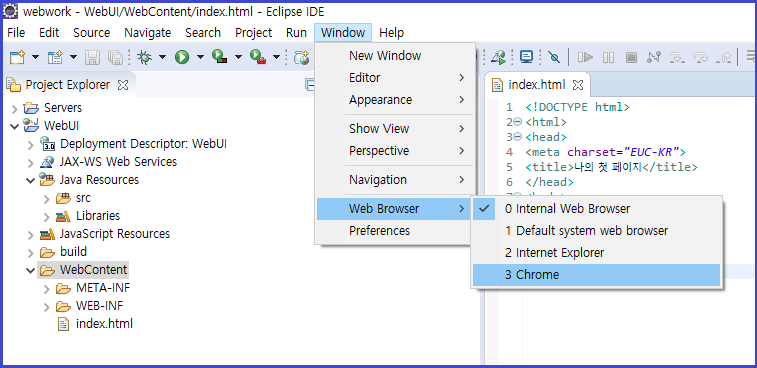
Task: Select 1 Default system web browser option
Action: tap(597, 231)
